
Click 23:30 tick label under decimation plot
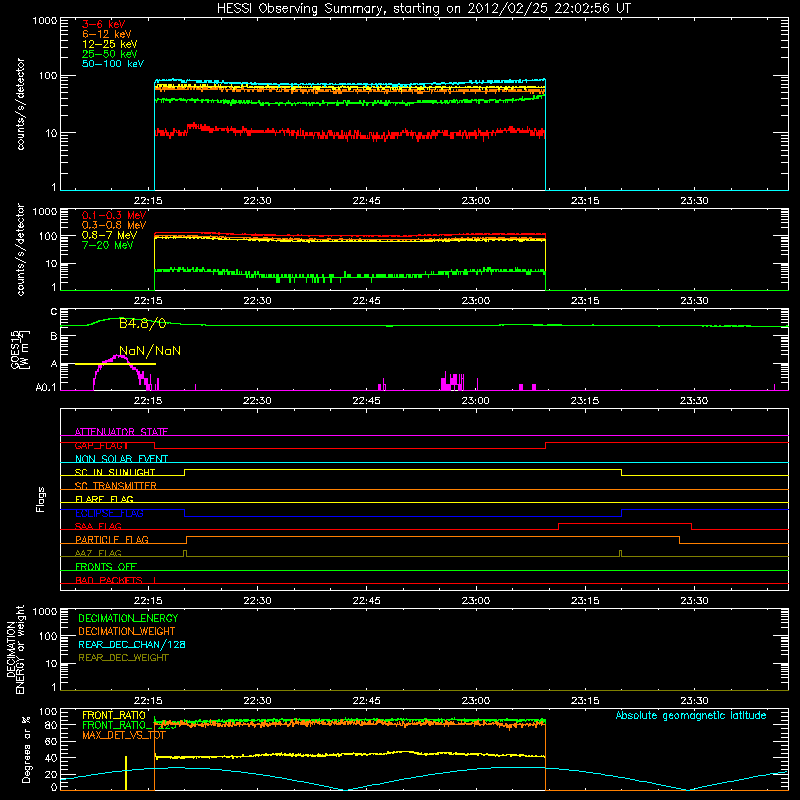(694, 701)
